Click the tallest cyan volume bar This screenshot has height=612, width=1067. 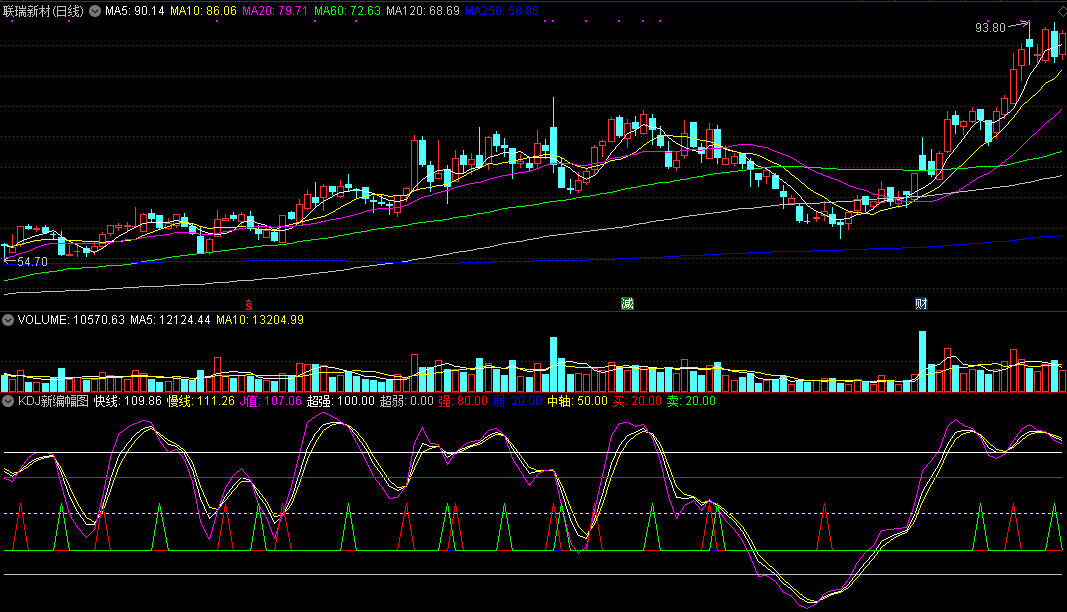point(923,361)
